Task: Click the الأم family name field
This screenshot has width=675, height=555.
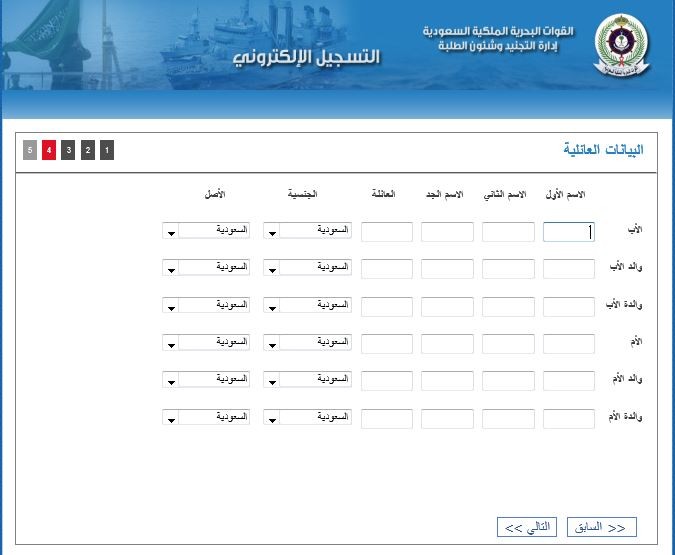Action: click(x=387, y=344)
